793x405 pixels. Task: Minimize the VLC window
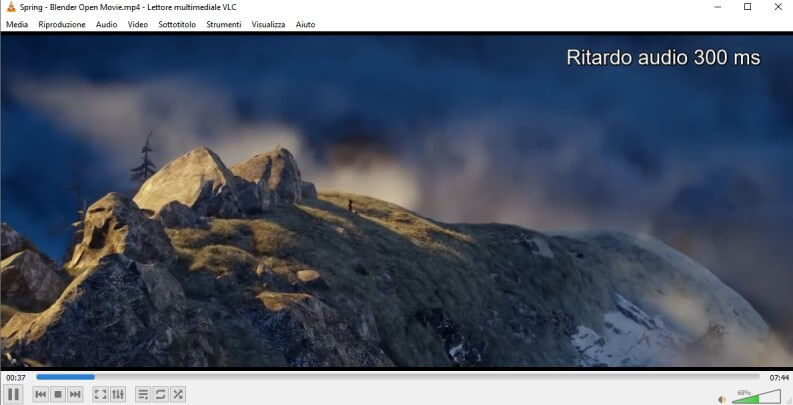click(717, 7)
